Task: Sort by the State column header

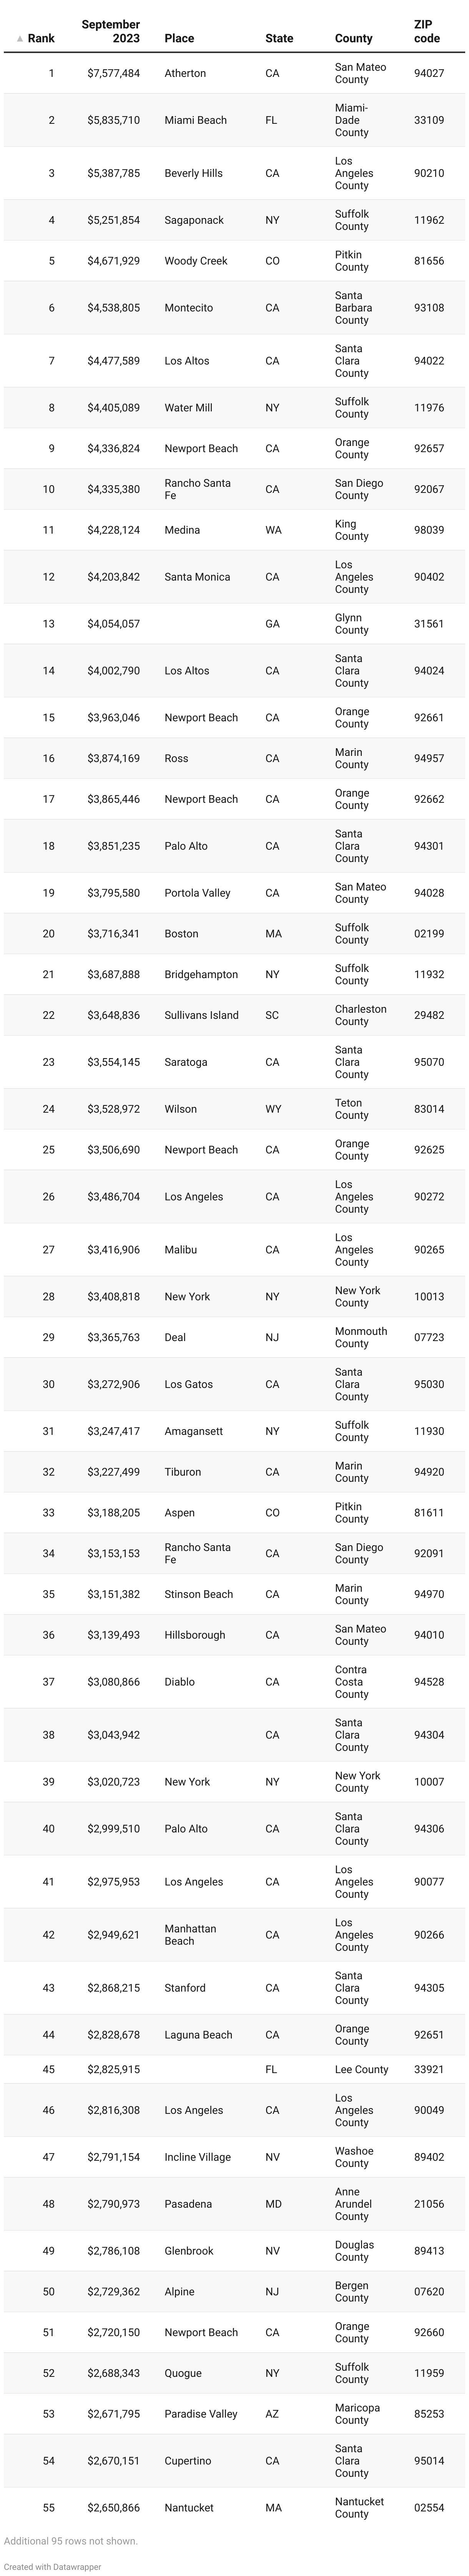Action: 279,38
